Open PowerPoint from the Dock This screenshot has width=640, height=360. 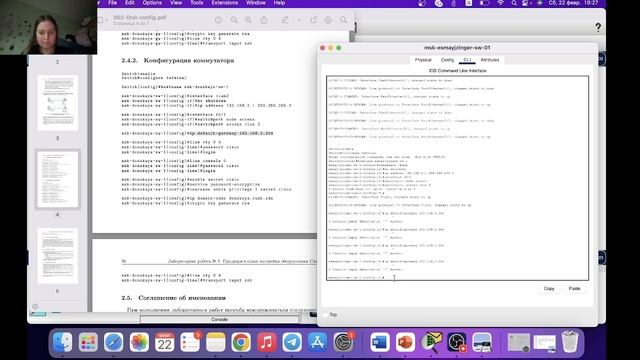[x=405, y=342]
